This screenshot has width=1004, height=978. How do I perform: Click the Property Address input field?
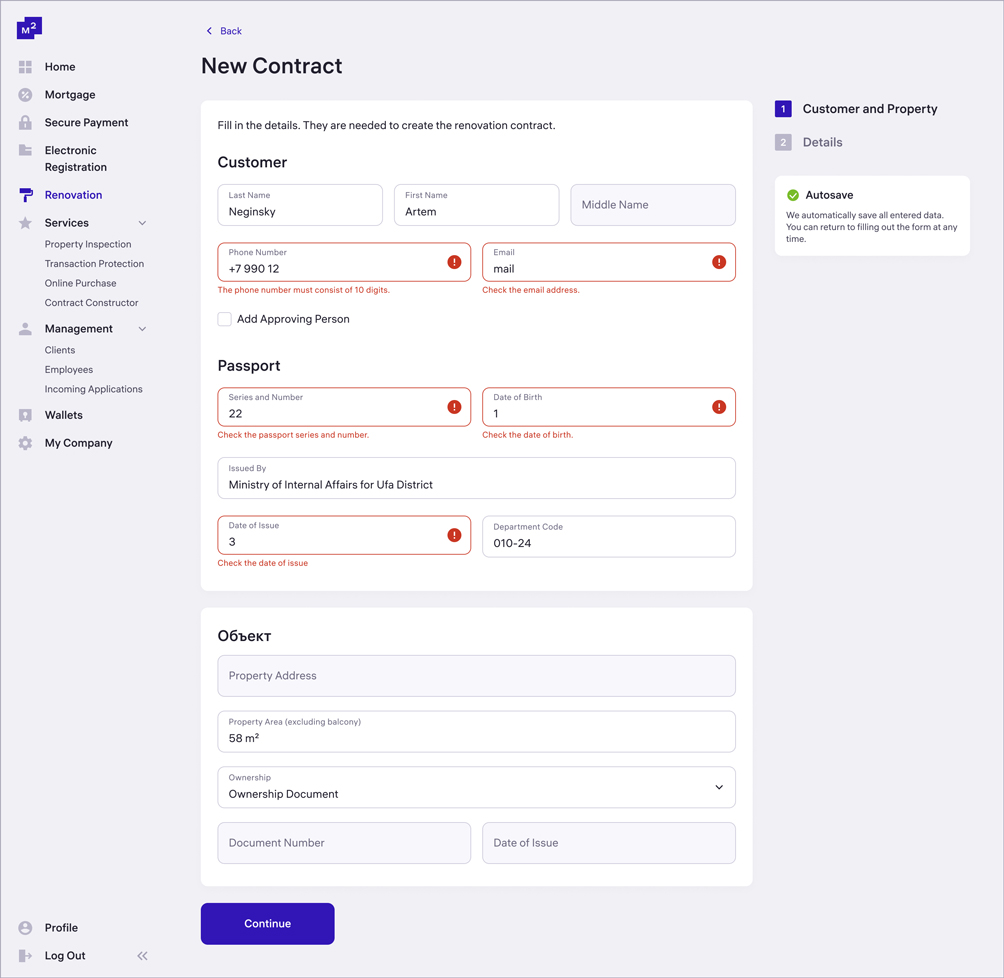coord(476,675)
